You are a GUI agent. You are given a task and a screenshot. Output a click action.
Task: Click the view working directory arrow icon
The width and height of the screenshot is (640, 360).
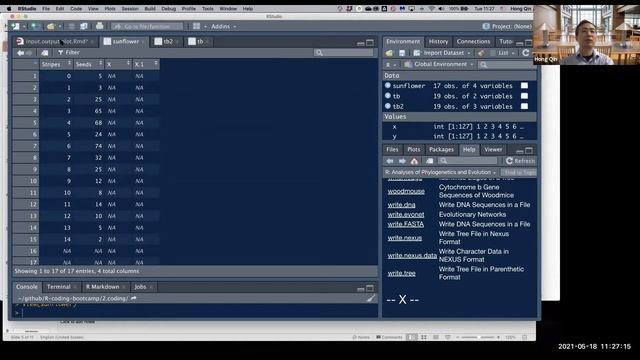tap(133, 298)
